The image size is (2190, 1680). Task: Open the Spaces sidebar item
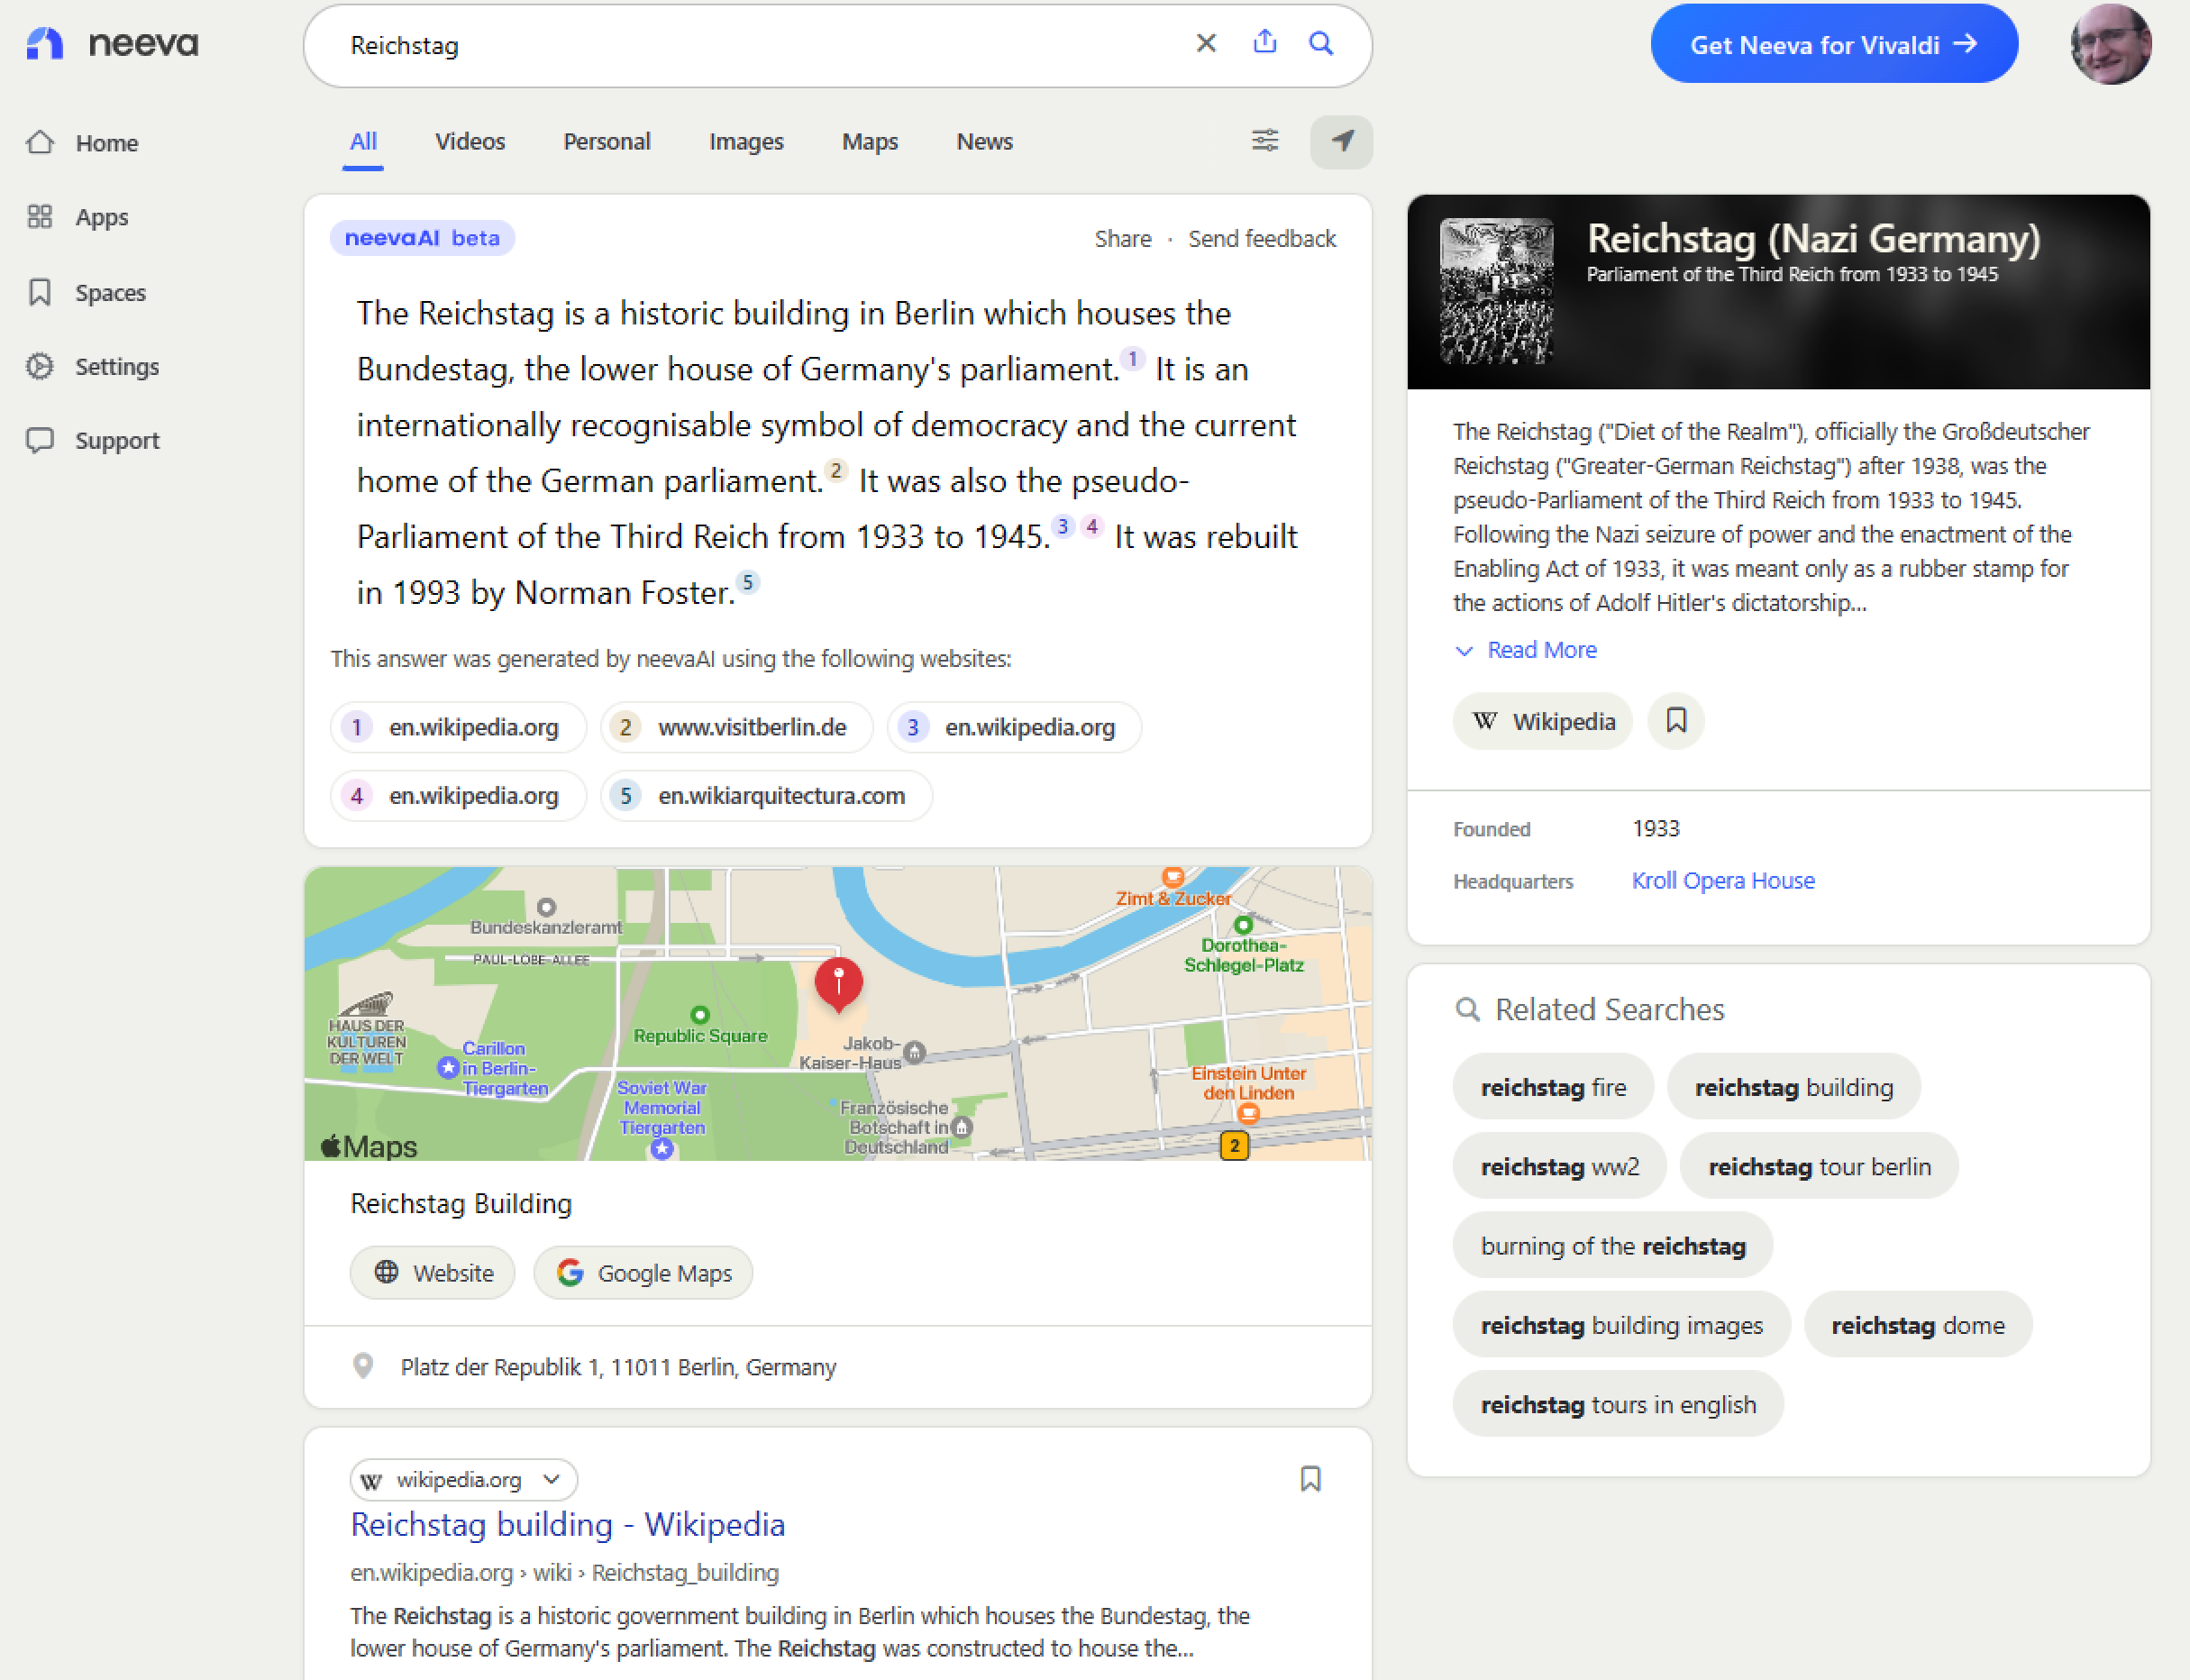coord(110,293)
